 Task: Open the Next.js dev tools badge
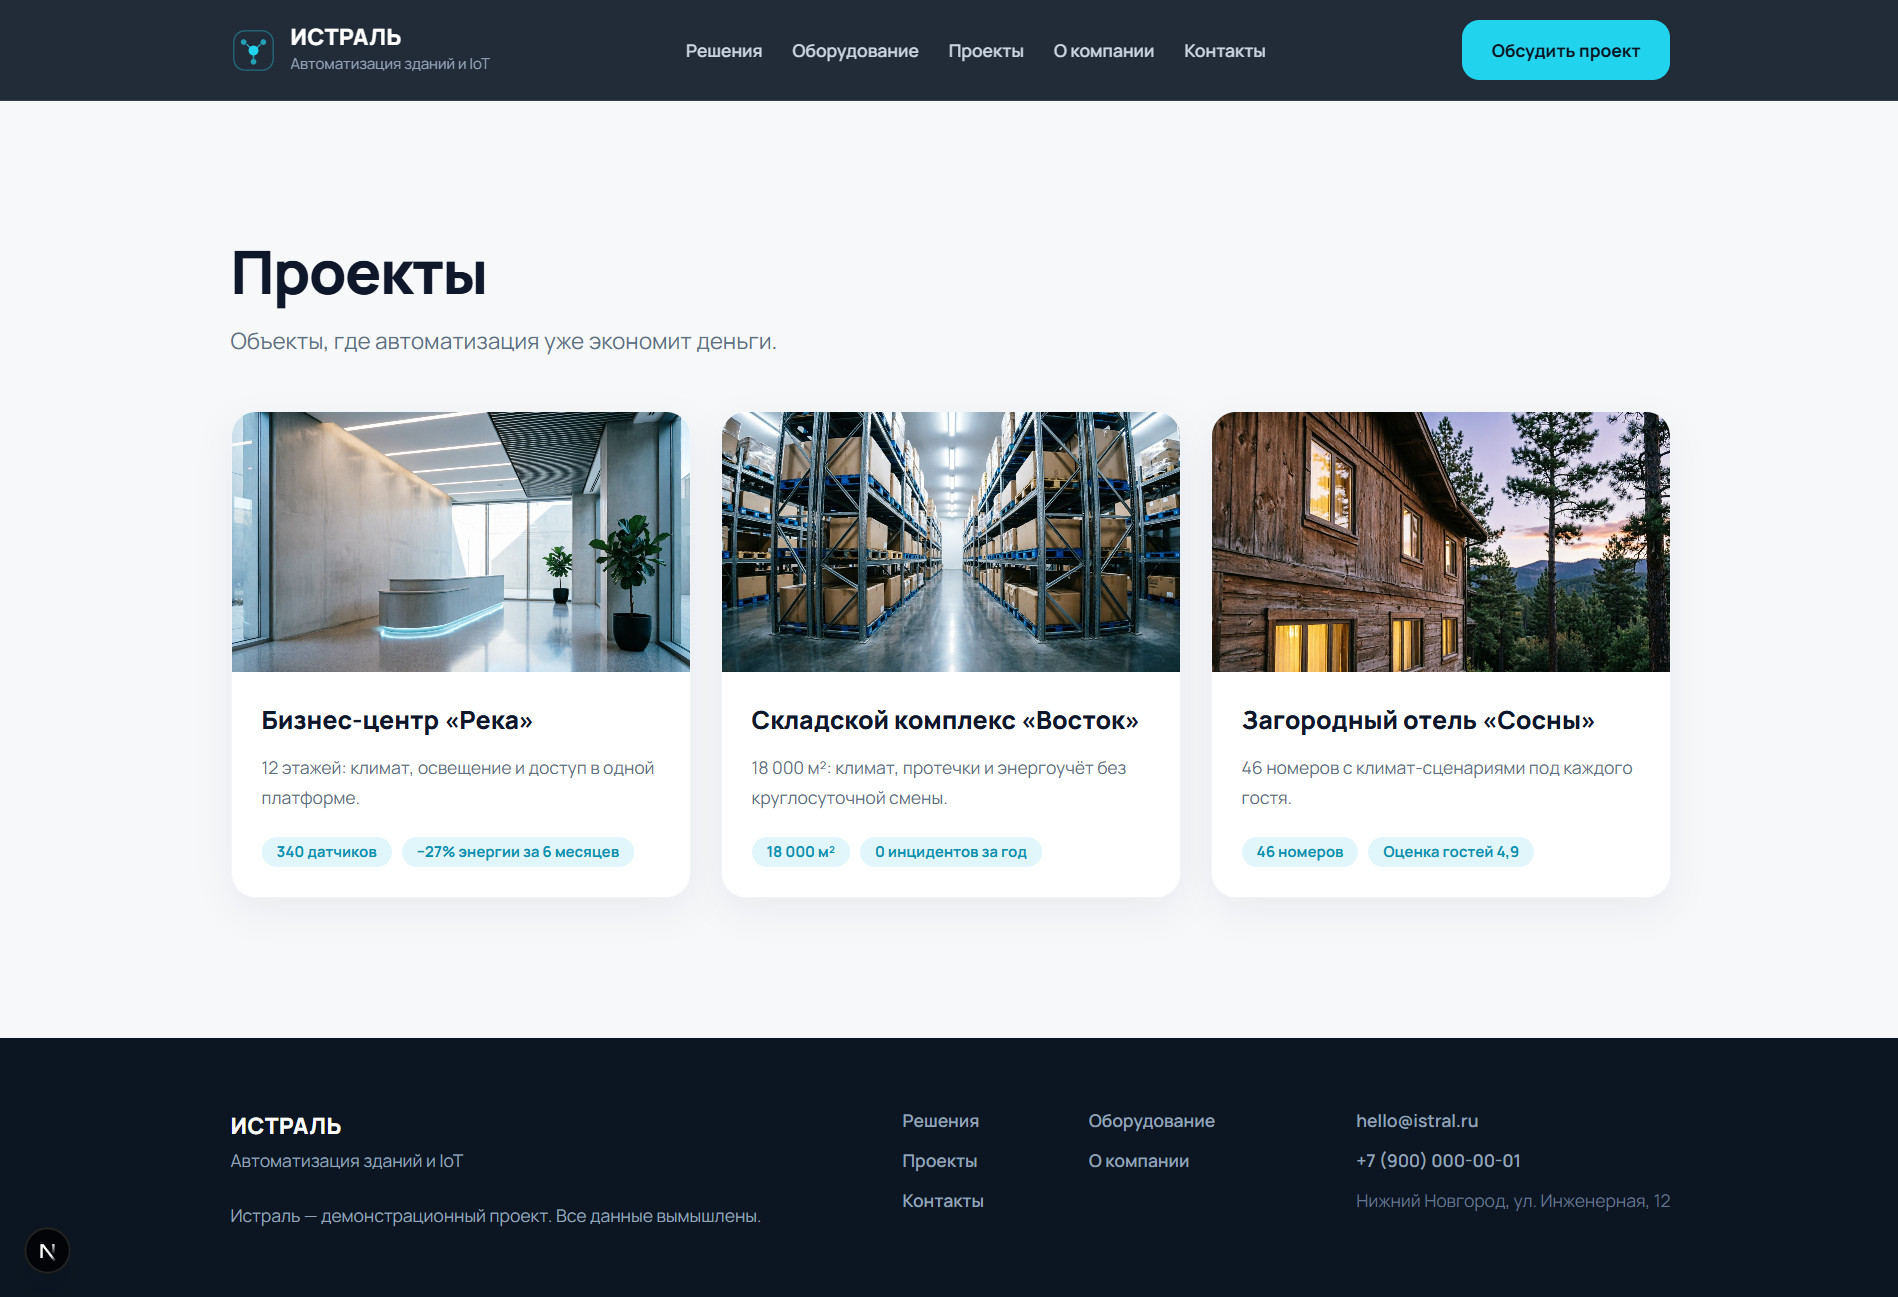click(47, 1250)
